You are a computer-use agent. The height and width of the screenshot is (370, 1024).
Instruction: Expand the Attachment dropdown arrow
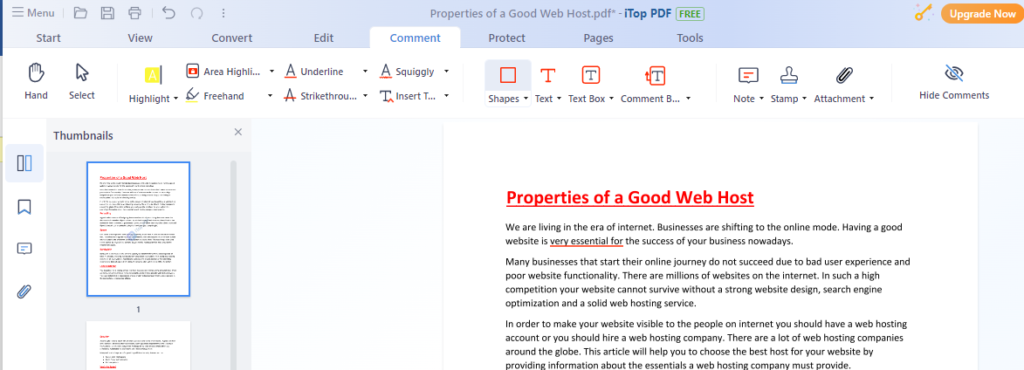(x=871, y=99)
